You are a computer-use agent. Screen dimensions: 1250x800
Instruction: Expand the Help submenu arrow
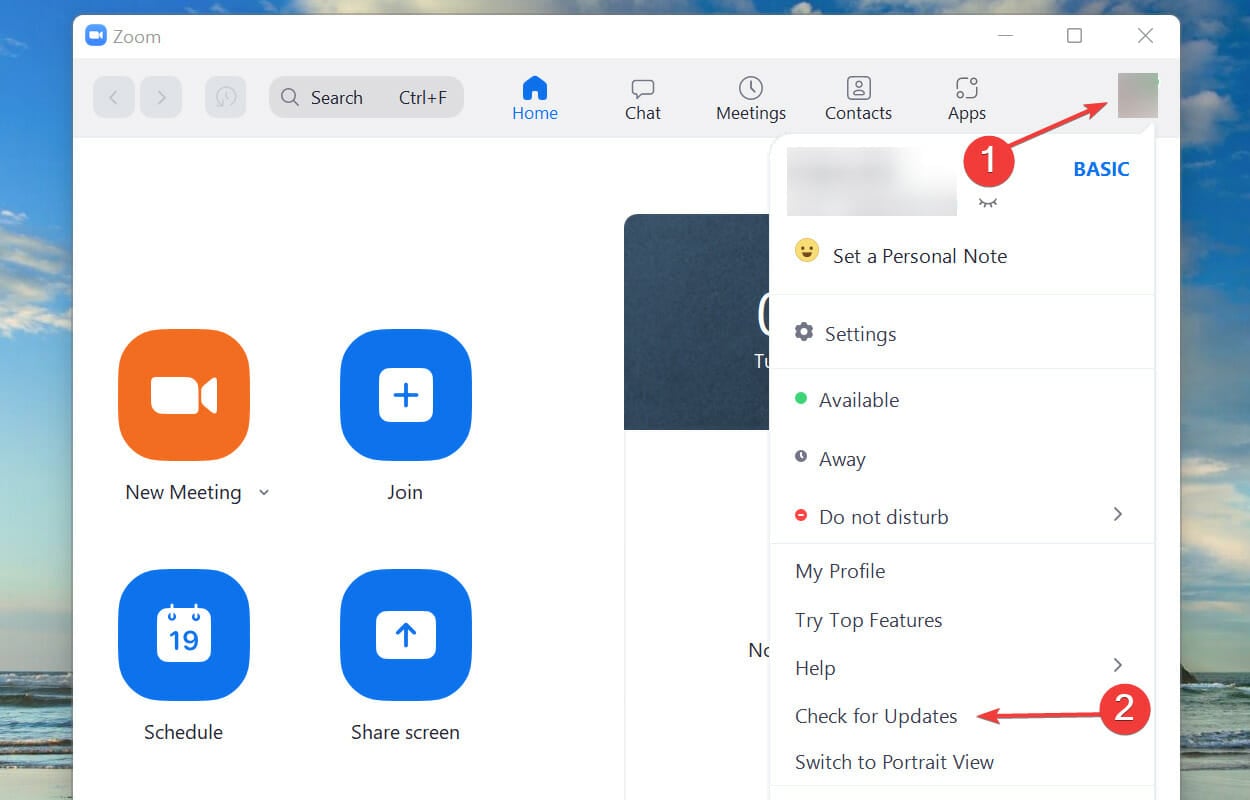[1118, 665]
